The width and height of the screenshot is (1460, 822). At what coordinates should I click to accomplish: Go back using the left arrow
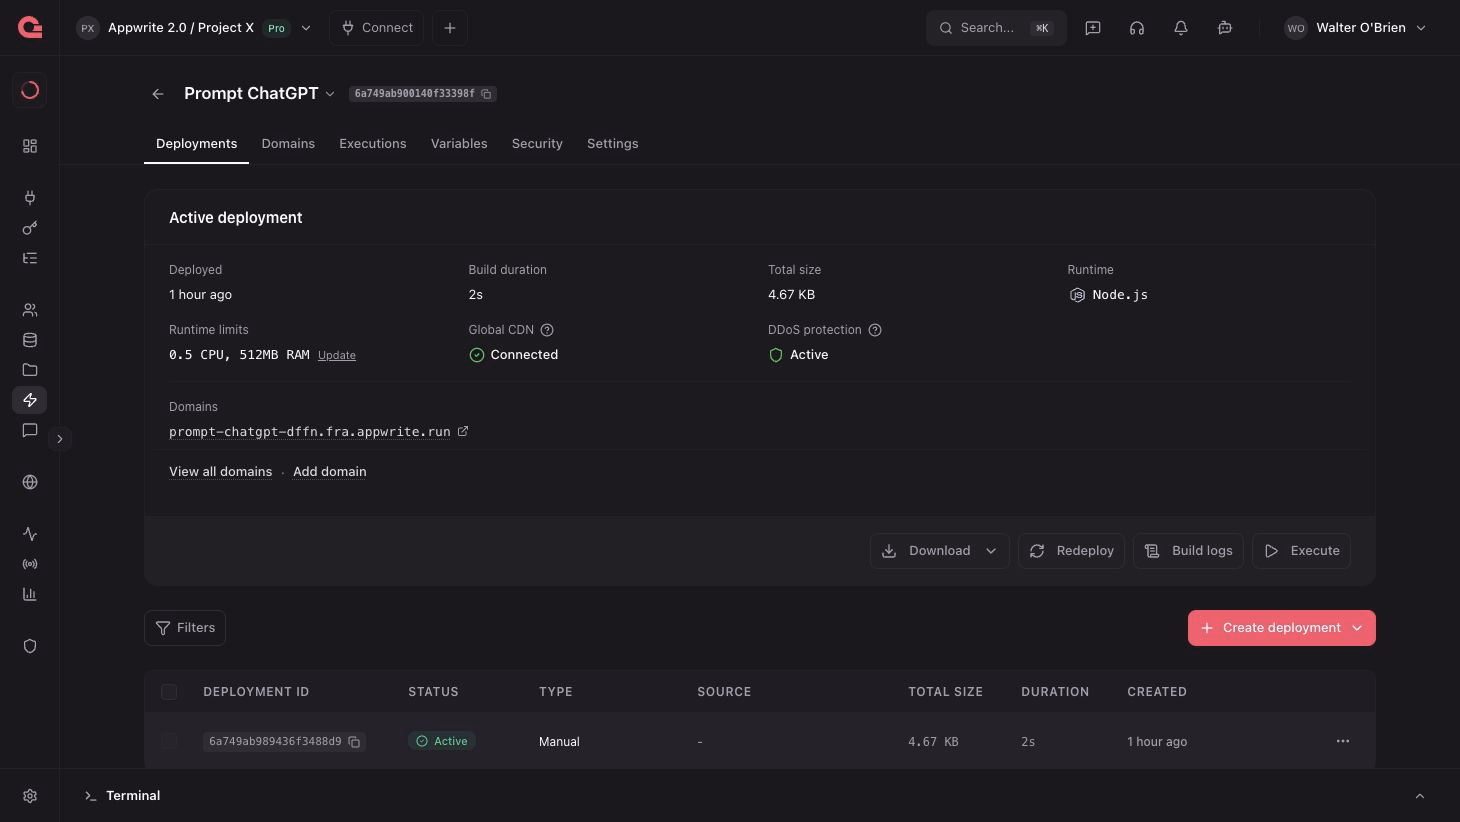pos(158,94)
